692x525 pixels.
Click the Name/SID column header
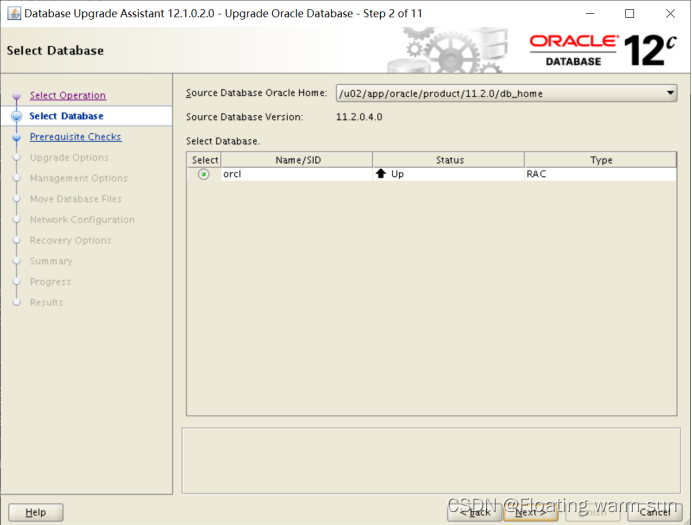(297, 160)
